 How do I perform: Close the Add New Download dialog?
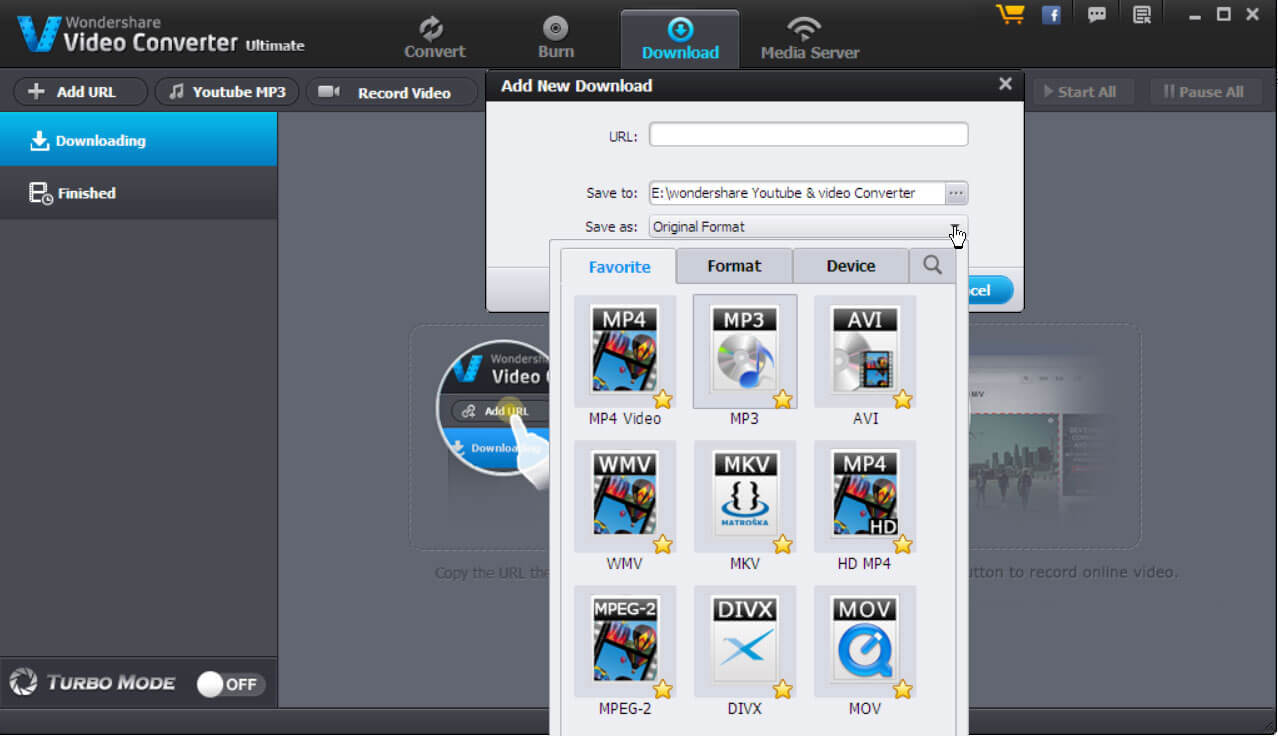(1006, 84)
